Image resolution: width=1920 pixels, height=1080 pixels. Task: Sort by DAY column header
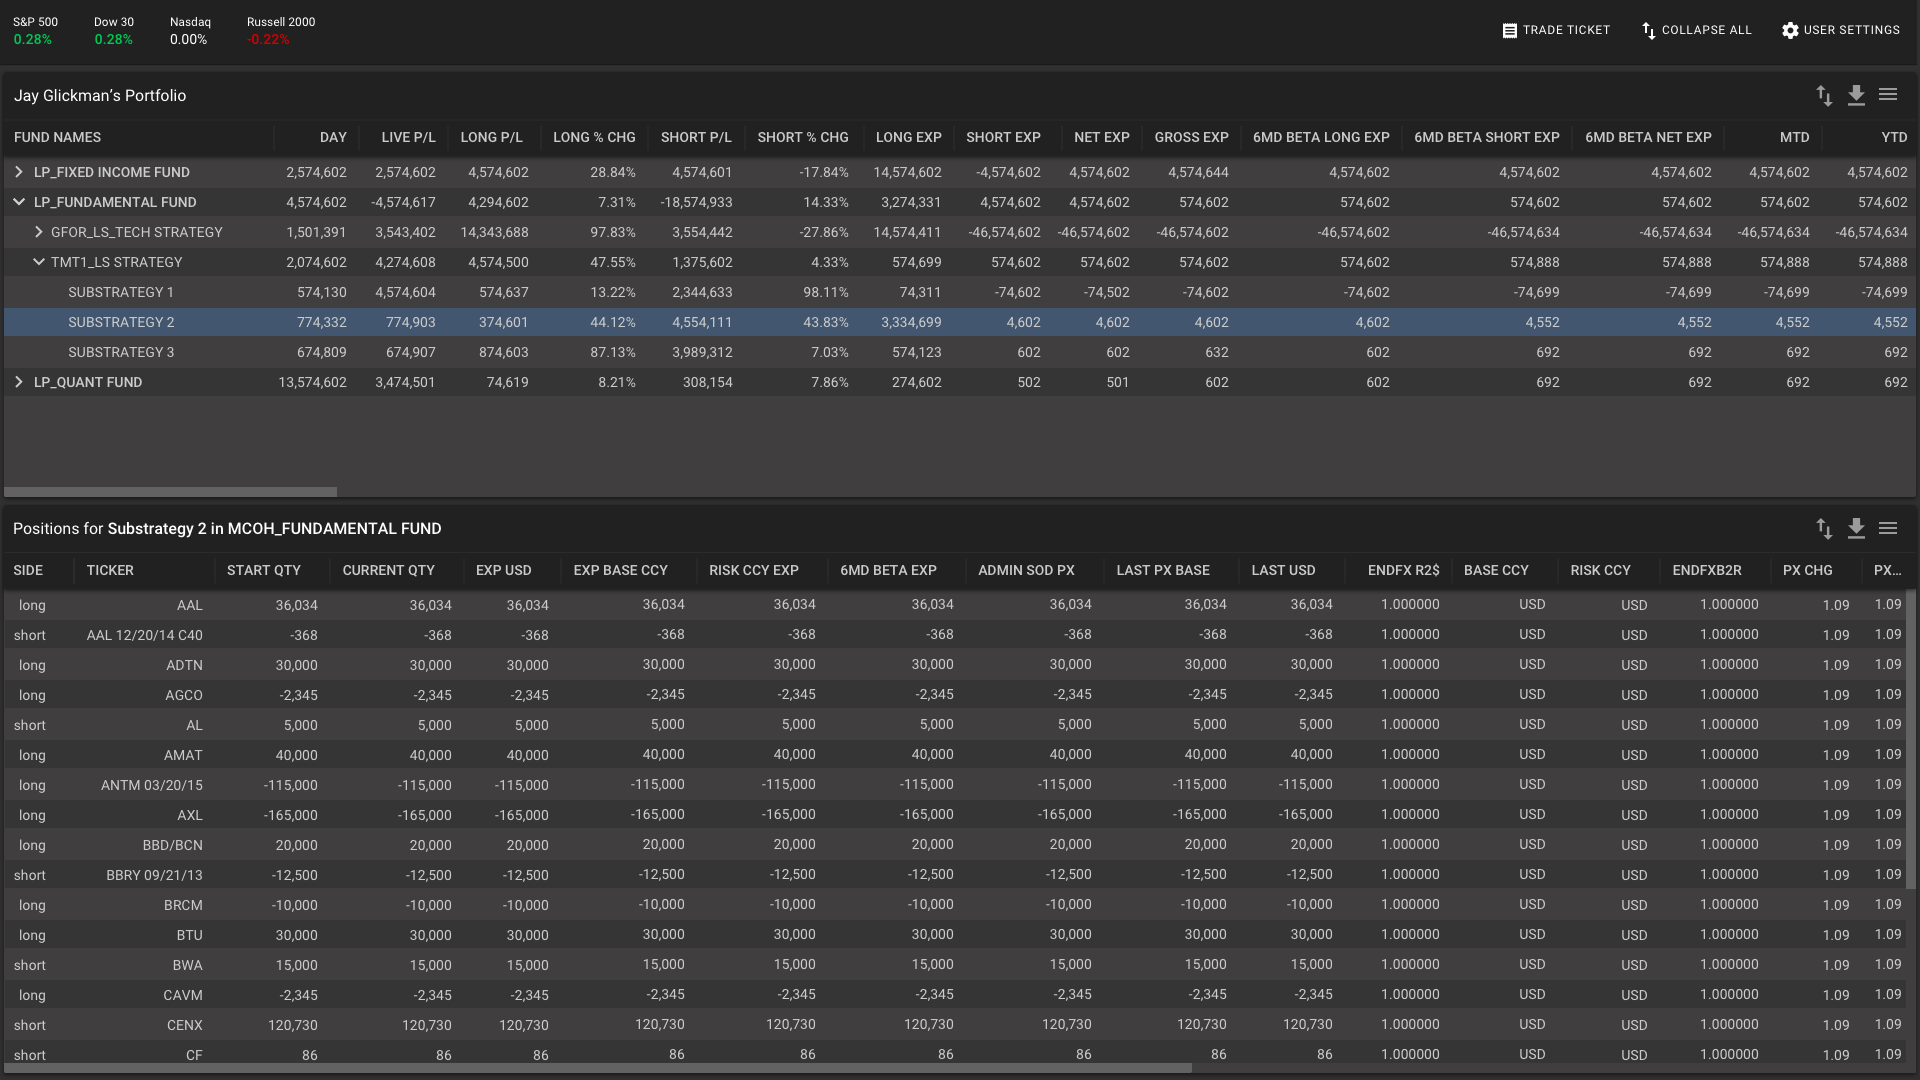tap(333, 137)
